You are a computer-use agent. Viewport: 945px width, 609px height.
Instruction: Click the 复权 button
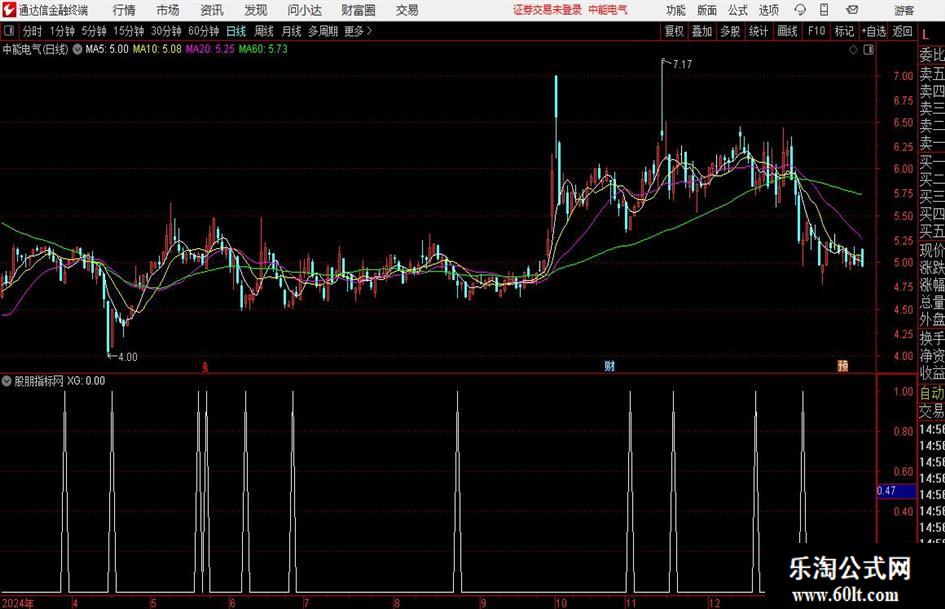(x=674, y=31)
